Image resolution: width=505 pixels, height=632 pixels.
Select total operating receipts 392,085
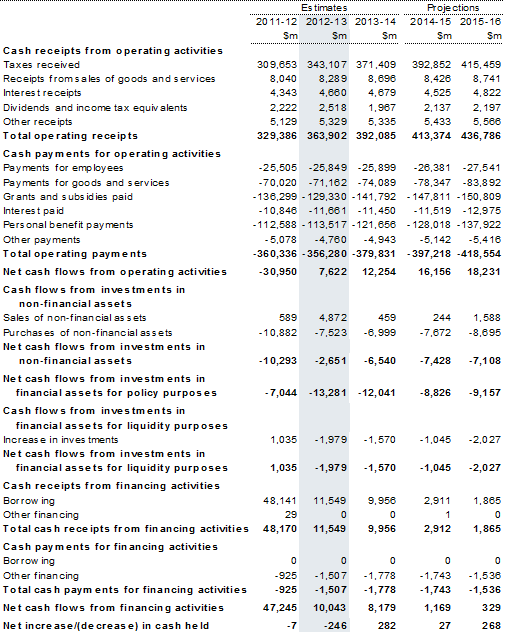[376, 136]
